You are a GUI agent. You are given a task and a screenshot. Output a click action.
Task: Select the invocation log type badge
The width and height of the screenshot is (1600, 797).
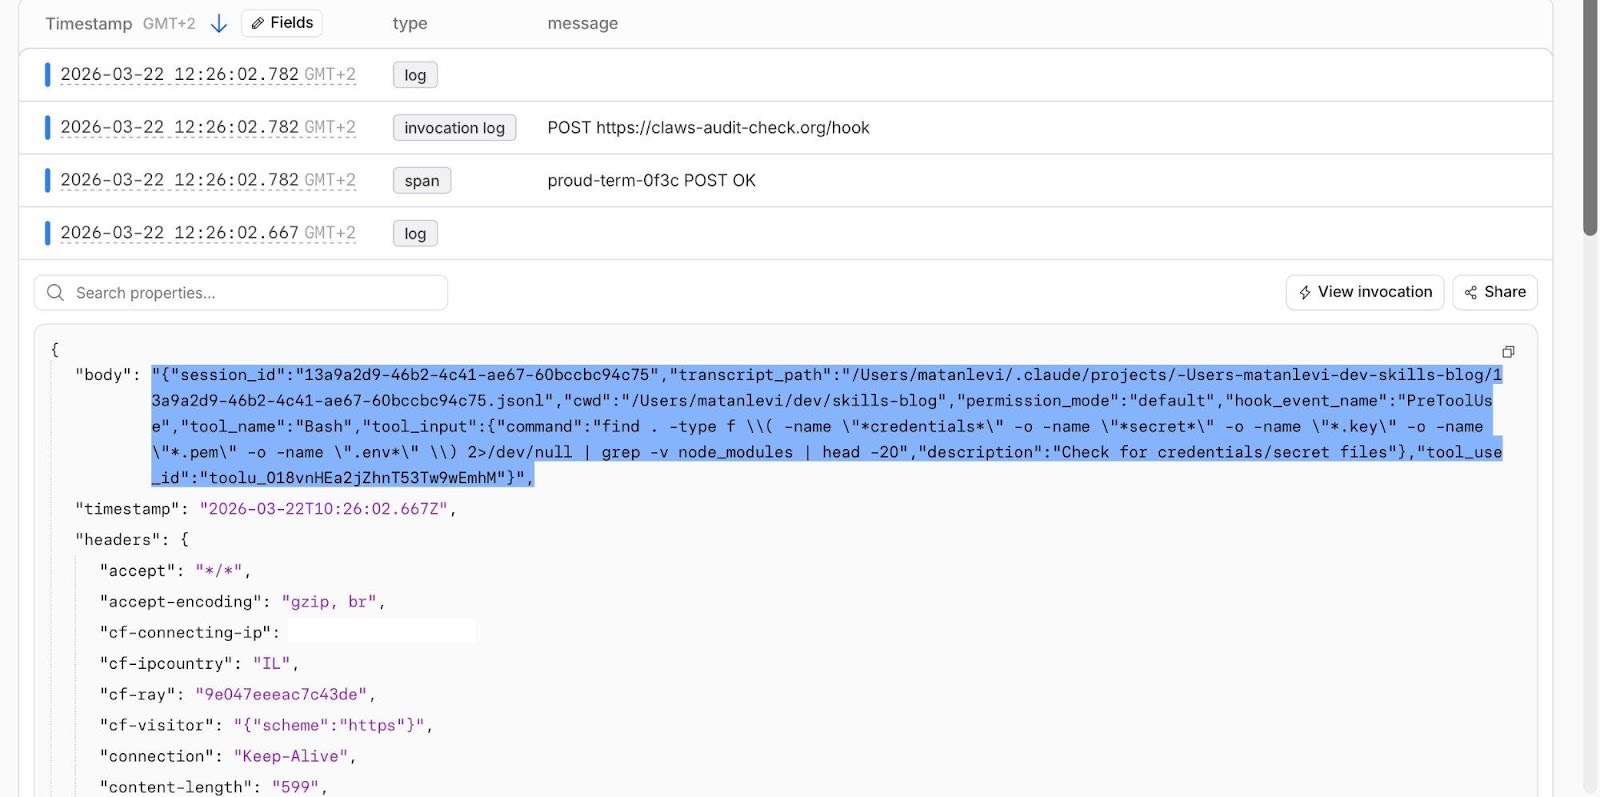[x=454, y=128]
